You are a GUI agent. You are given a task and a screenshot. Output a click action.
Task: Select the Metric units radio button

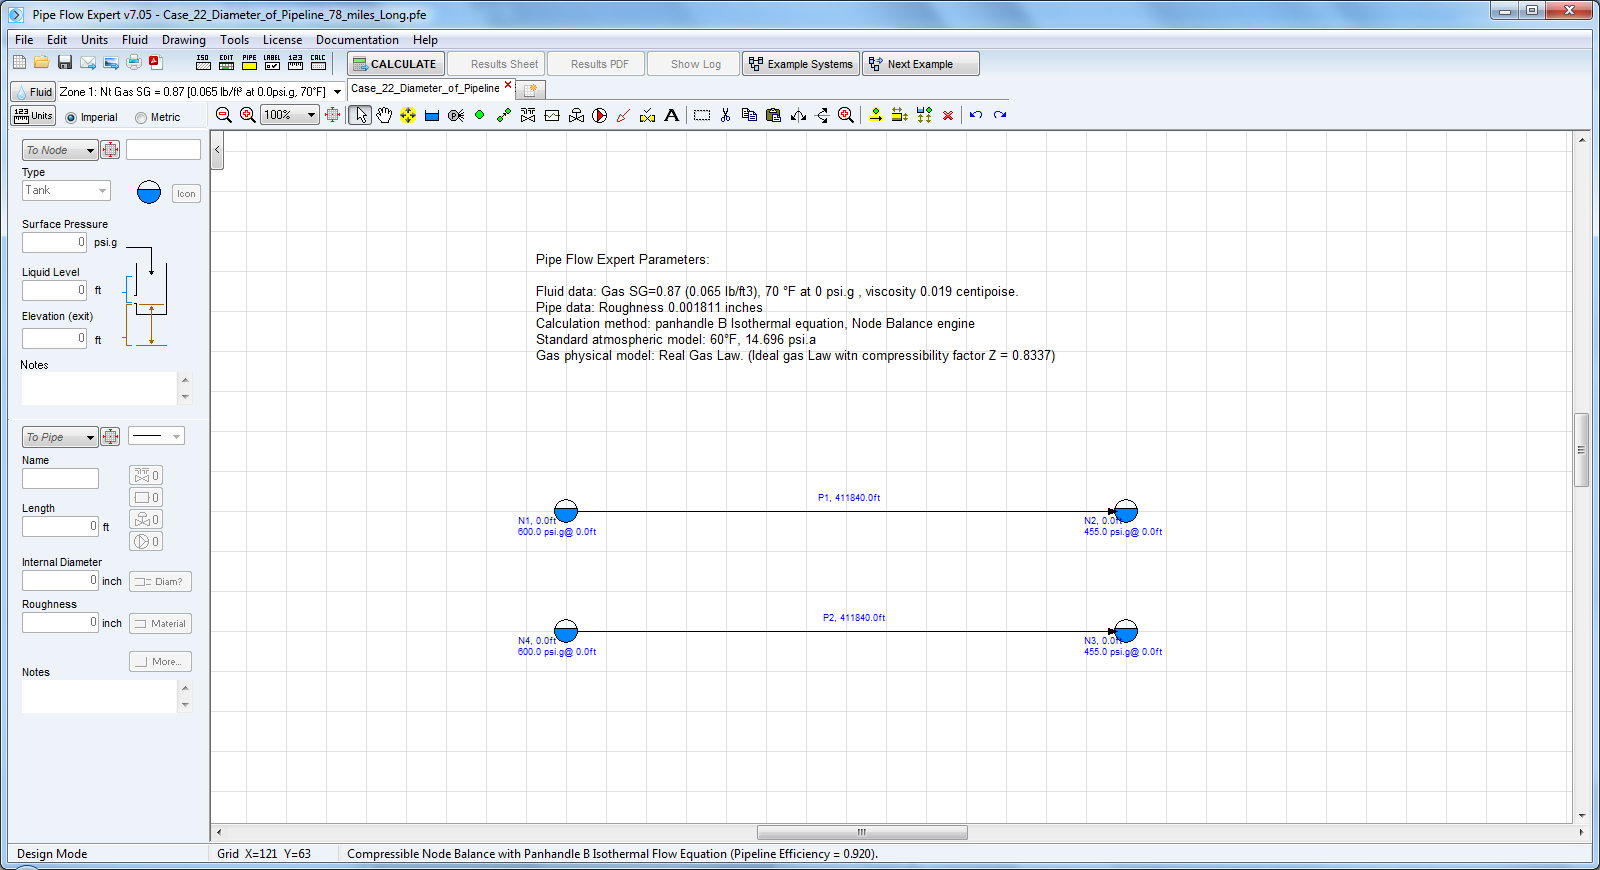[x=141, y=118]
